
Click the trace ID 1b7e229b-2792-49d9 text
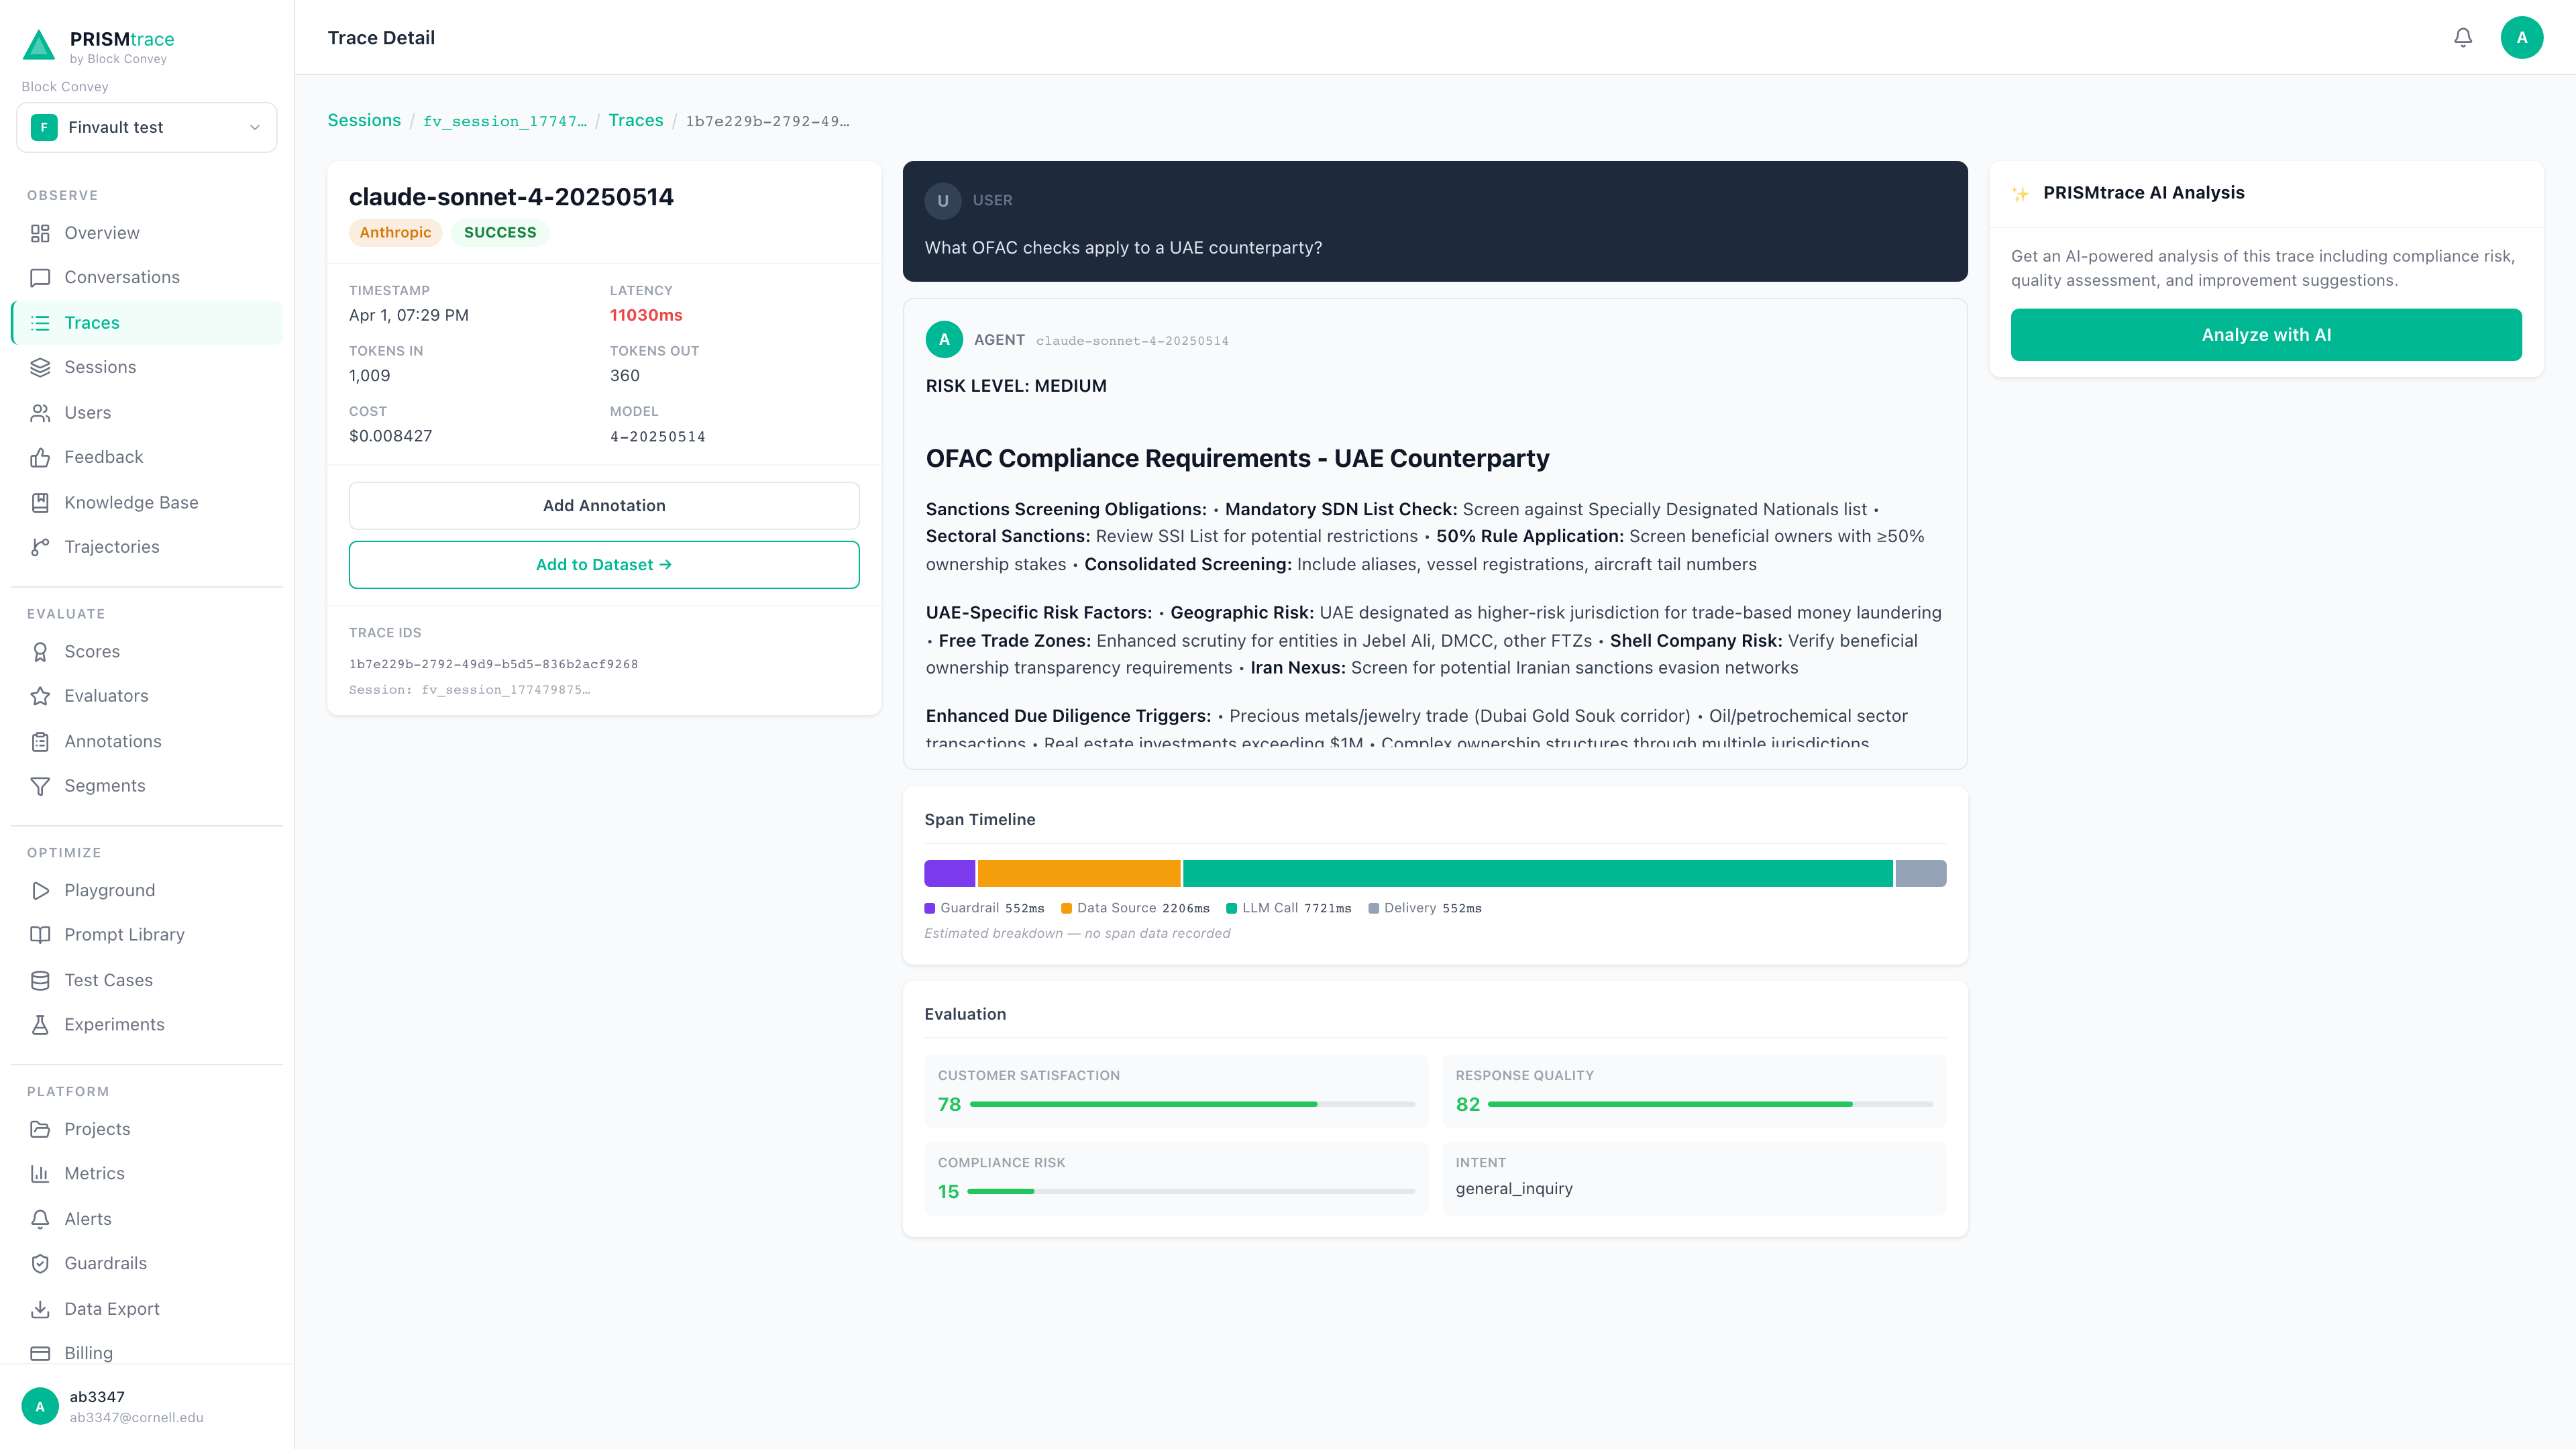tap(493, 664)
